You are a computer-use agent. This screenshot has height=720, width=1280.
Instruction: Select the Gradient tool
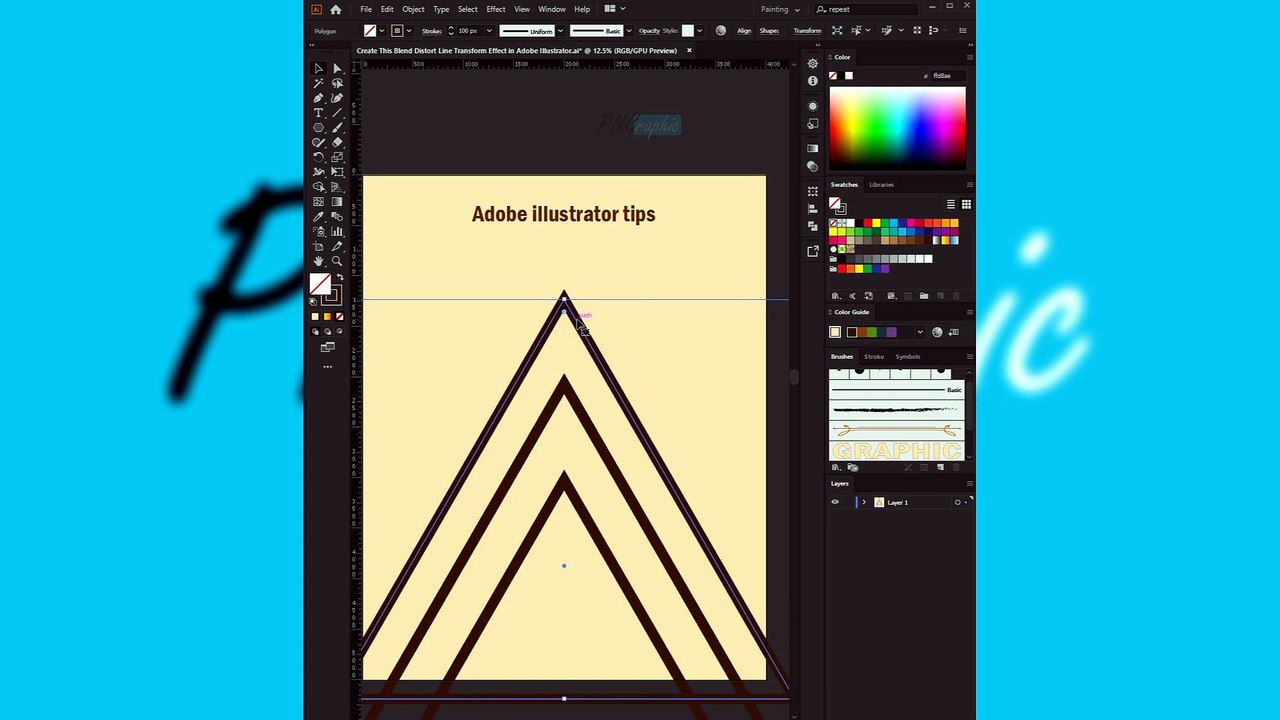click(x=337, y=201)
